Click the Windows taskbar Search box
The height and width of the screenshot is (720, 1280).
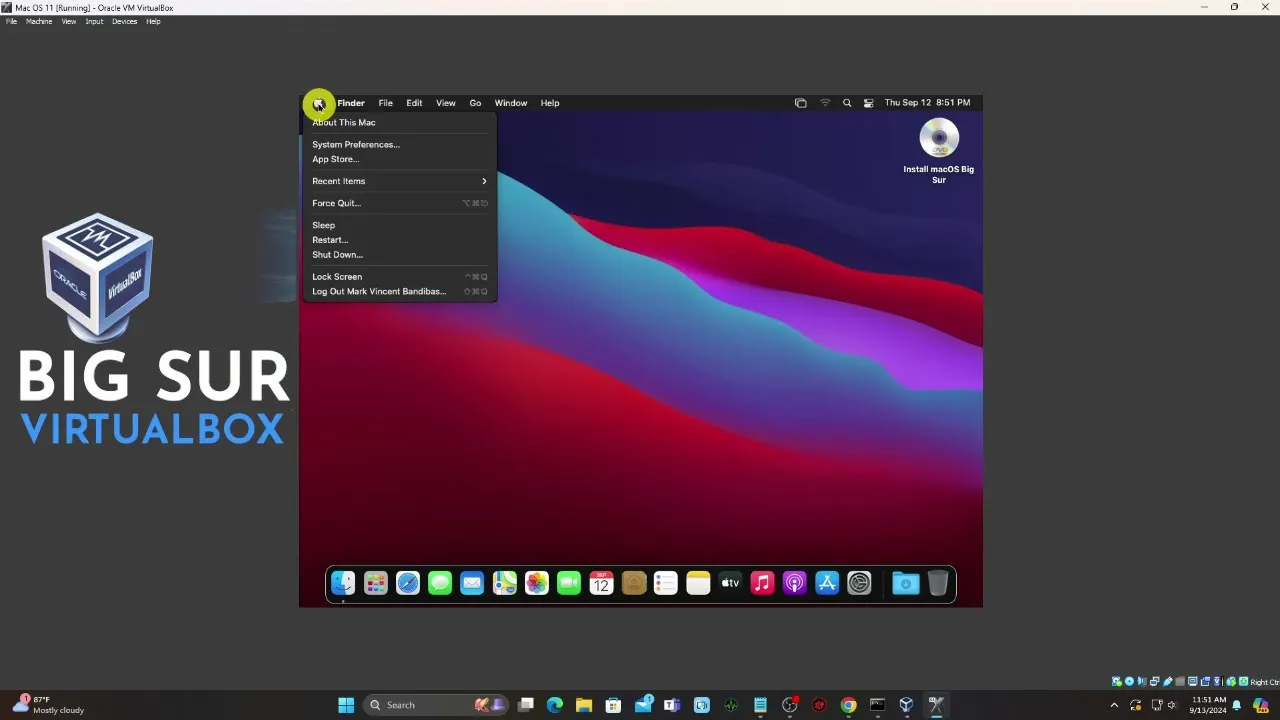click(438, 705)
